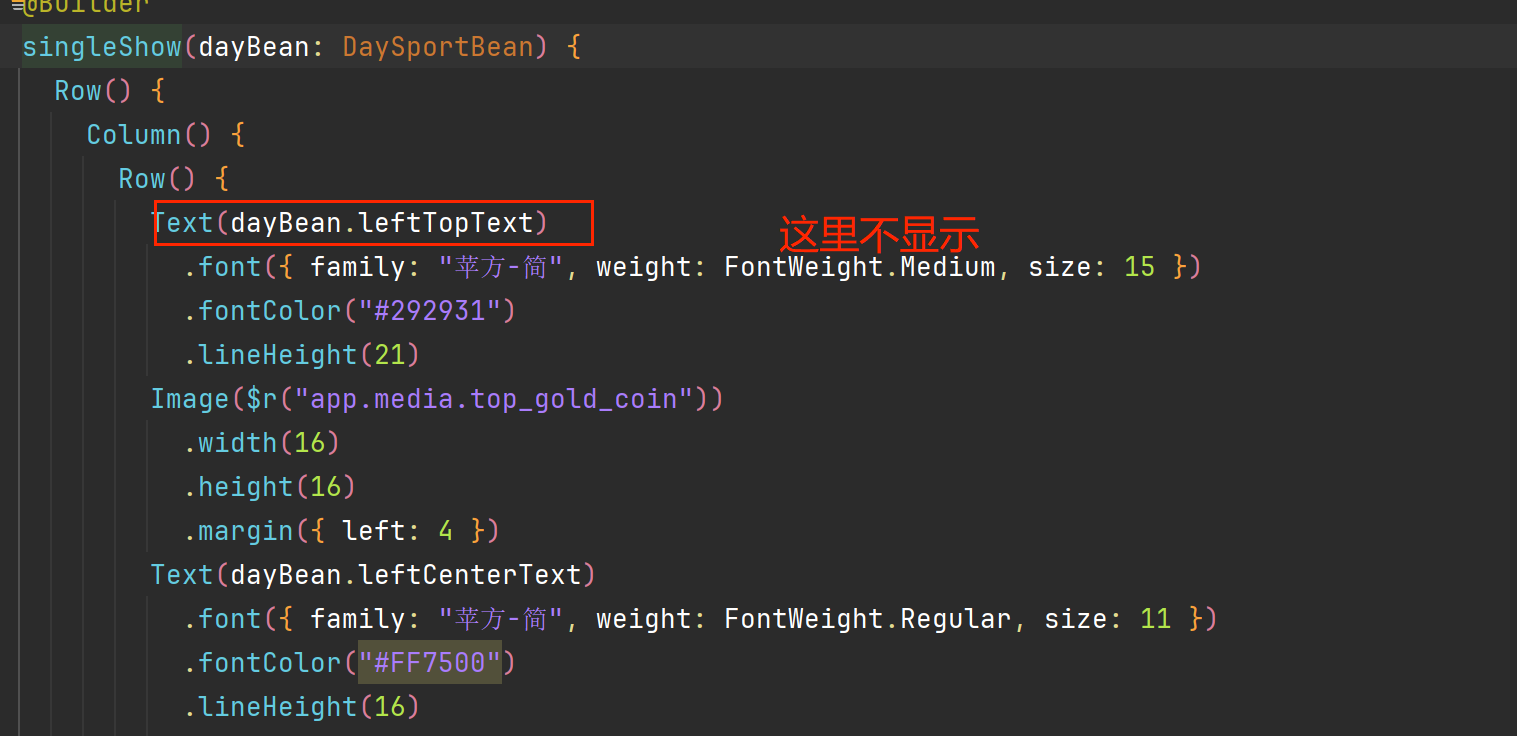Click the .width(16) modifier
Image resolution: width=1517 pixels, height=736 pixels.
click(261, 443)
